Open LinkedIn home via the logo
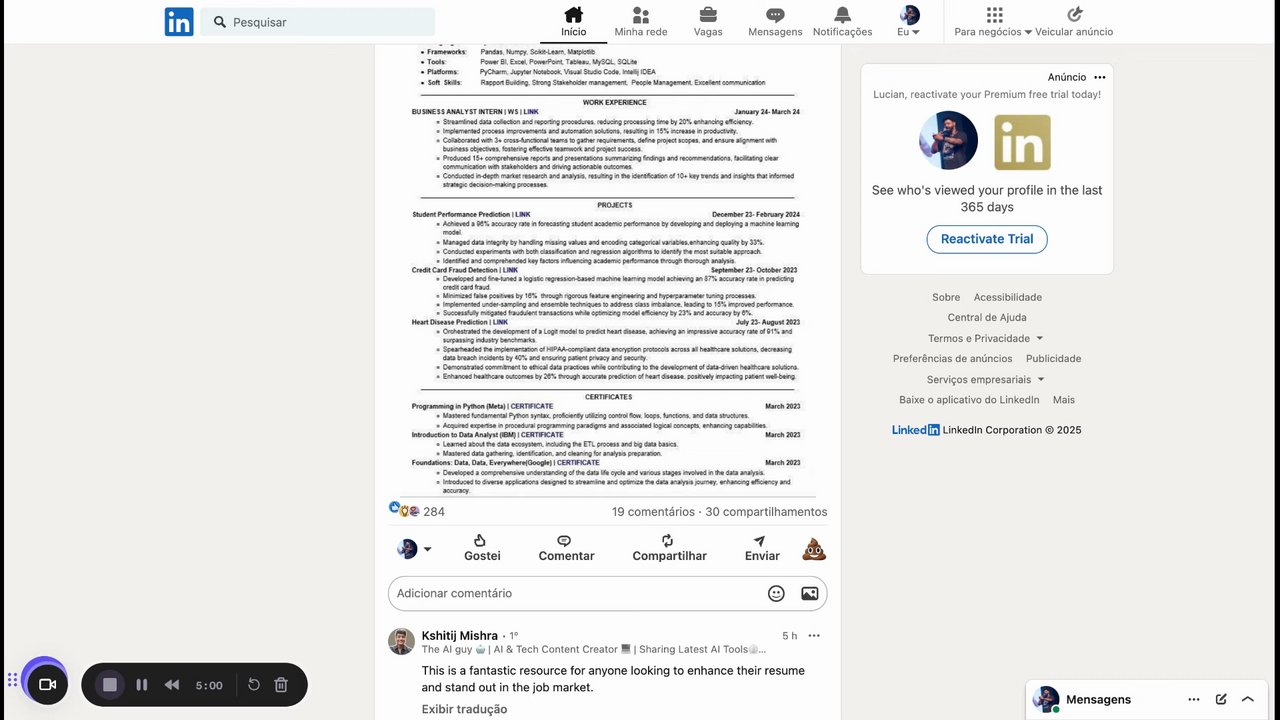Screen dimensions: 1280x720 click(x=179, y=21)
